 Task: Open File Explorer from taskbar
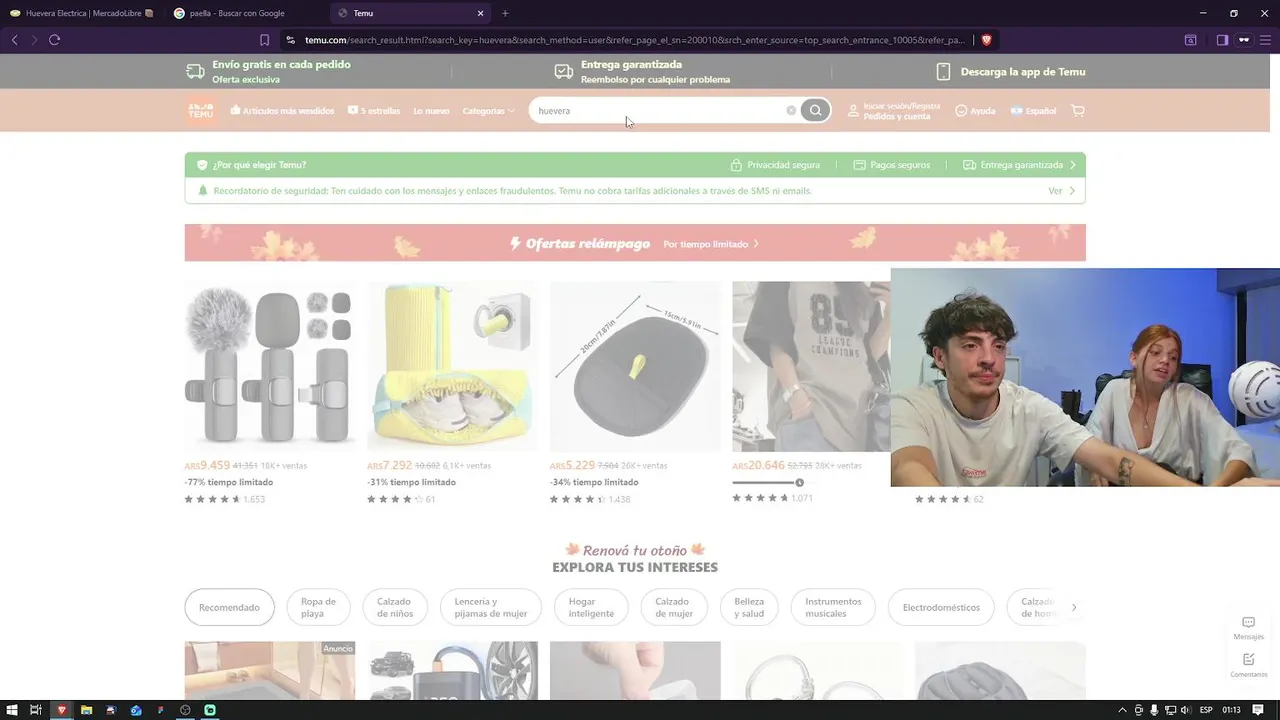click(x=86, y=710)
